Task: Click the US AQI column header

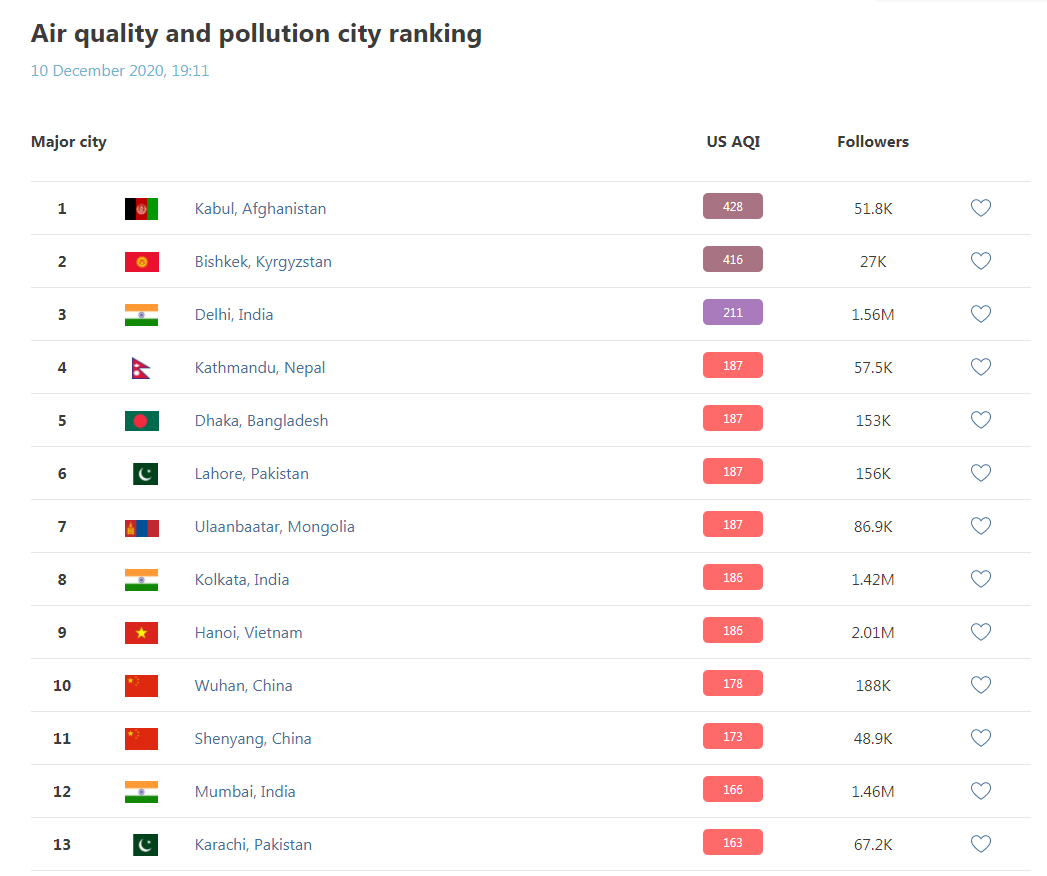Action: [x=733, y=142]
